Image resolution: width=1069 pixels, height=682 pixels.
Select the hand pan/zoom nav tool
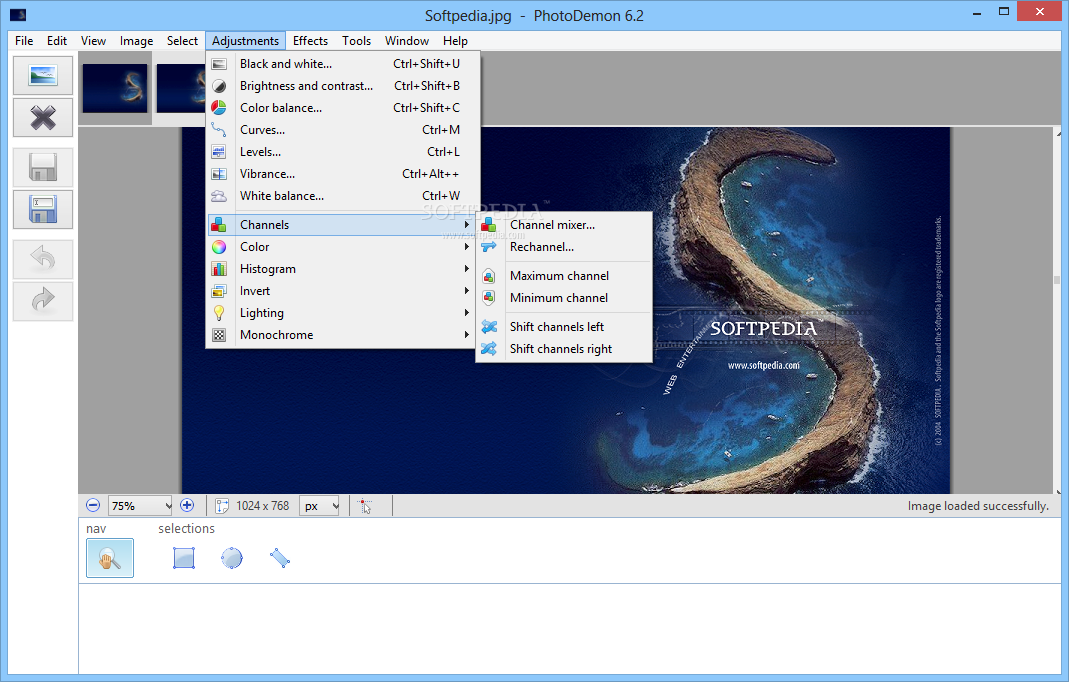[x=110, y=558]
